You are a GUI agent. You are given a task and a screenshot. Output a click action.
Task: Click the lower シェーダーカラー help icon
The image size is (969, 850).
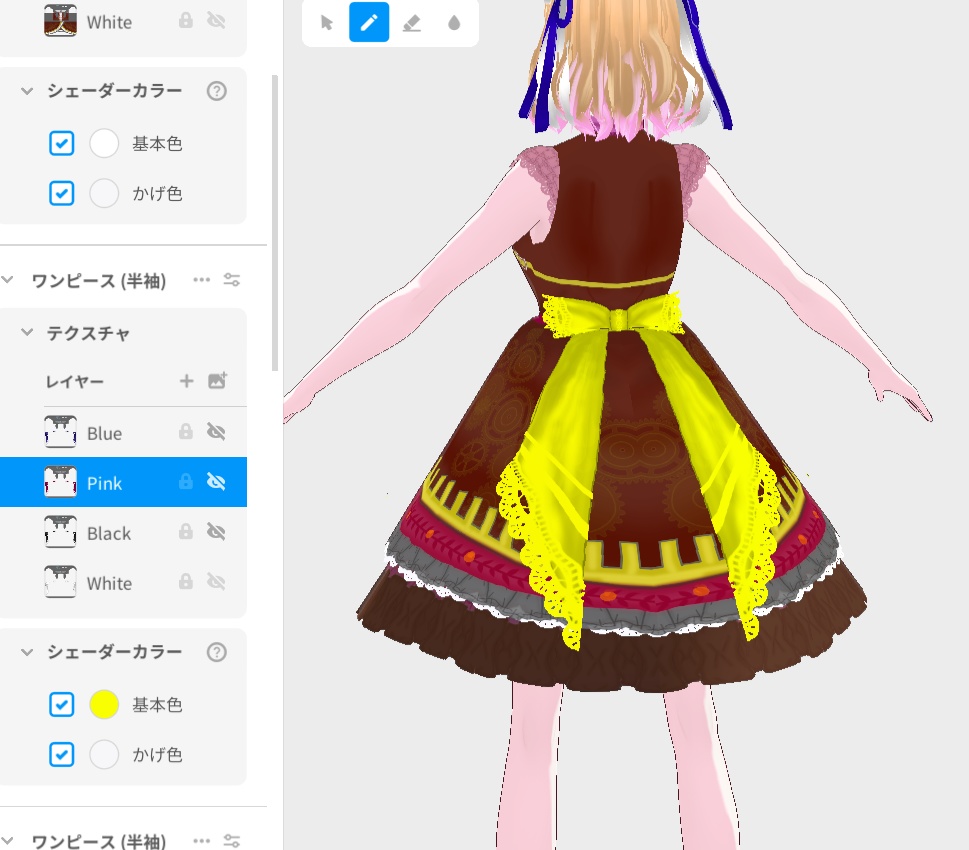[217, 652]
